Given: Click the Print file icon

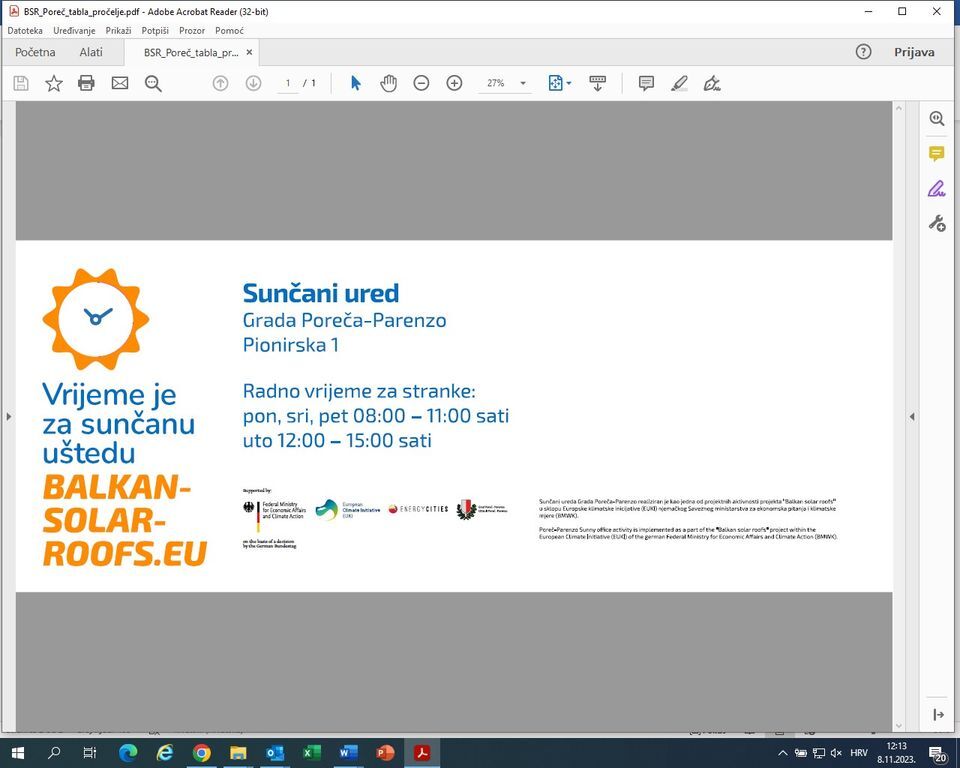Looking at the screenshot, I should (86, 83).
